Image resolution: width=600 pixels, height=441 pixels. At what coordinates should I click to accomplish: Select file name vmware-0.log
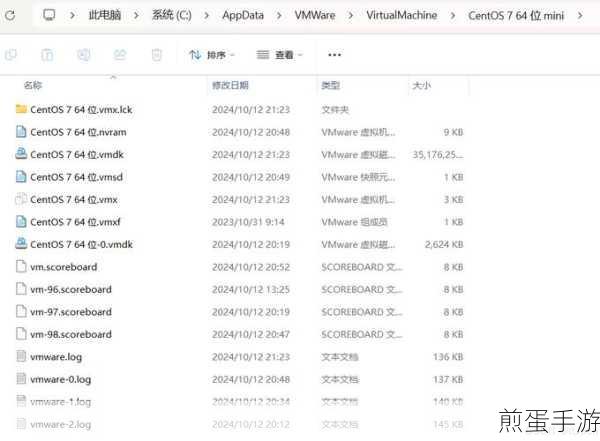pos(60,379)
